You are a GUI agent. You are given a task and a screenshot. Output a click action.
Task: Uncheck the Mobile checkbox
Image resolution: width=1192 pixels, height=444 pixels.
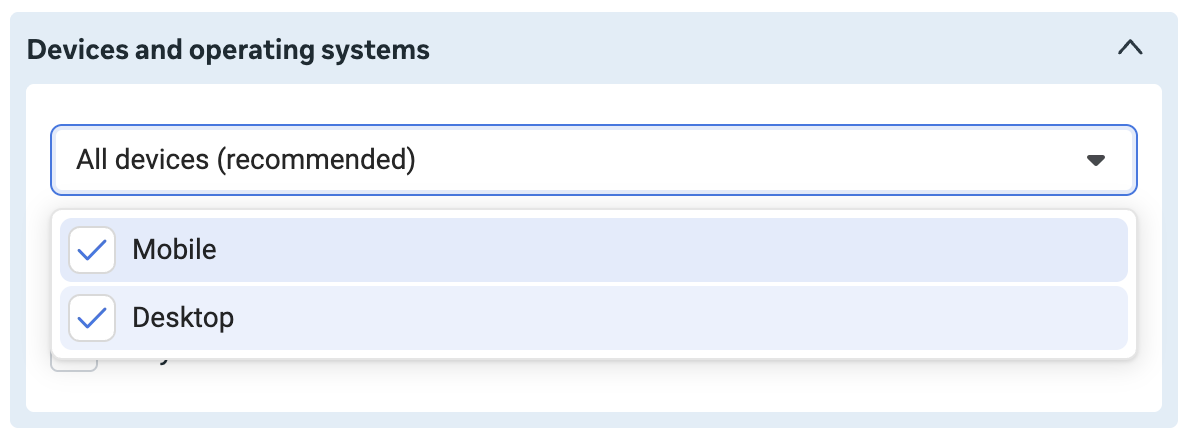[x=92, y=249]
